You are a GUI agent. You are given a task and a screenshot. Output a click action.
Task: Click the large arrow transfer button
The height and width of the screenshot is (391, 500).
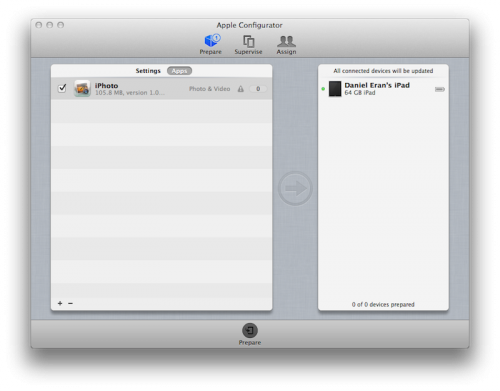pyautogui.click(x=295, y=188)
